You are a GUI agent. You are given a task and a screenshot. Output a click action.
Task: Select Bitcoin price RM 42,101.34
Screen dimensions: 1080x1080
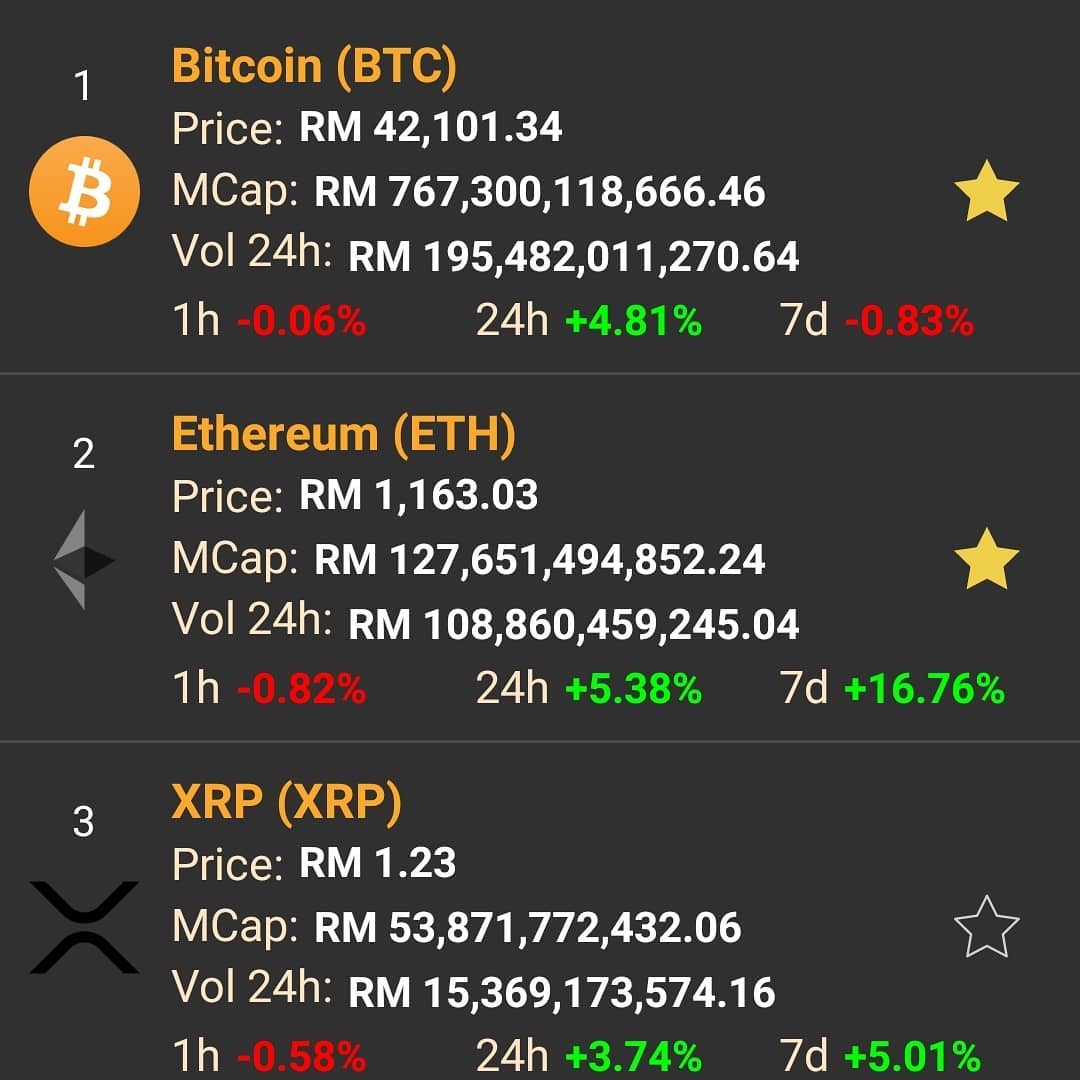pyautogui.click(x=430, y=127)
